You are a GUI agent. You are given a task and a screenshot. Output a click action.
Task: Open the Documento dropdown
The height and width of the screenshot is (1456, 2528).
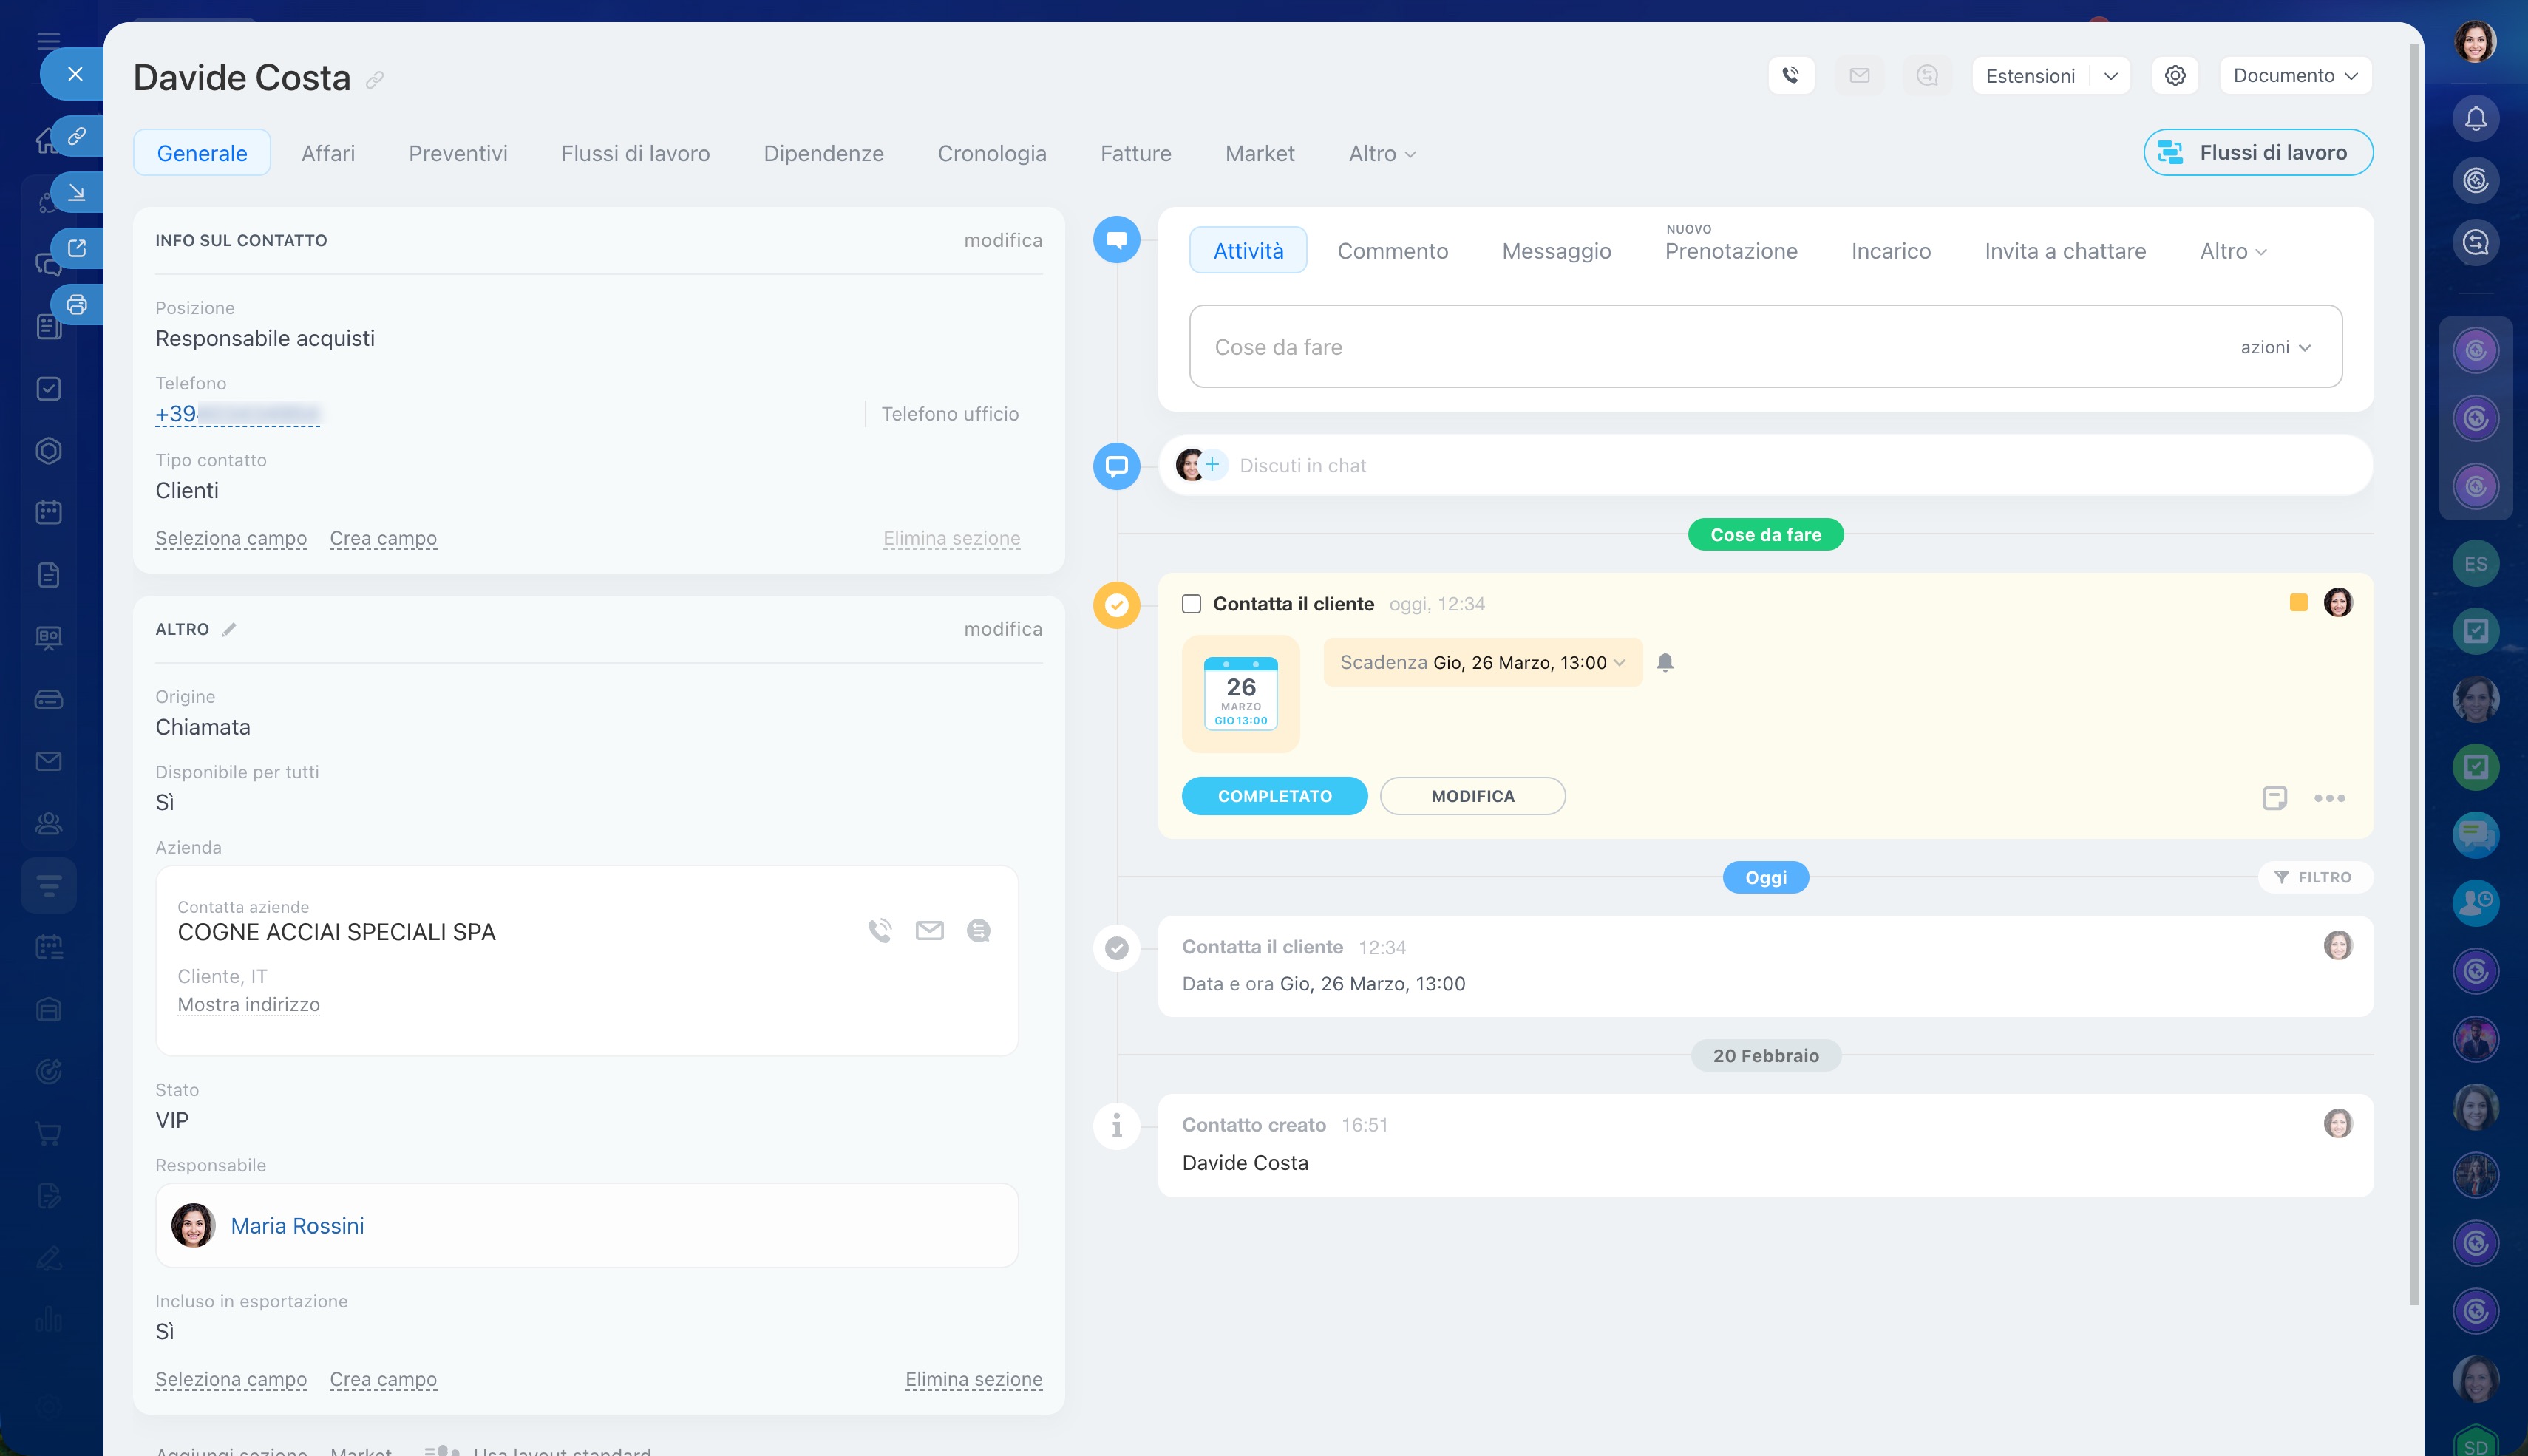pyautogui.click(x=2294, y=76)
